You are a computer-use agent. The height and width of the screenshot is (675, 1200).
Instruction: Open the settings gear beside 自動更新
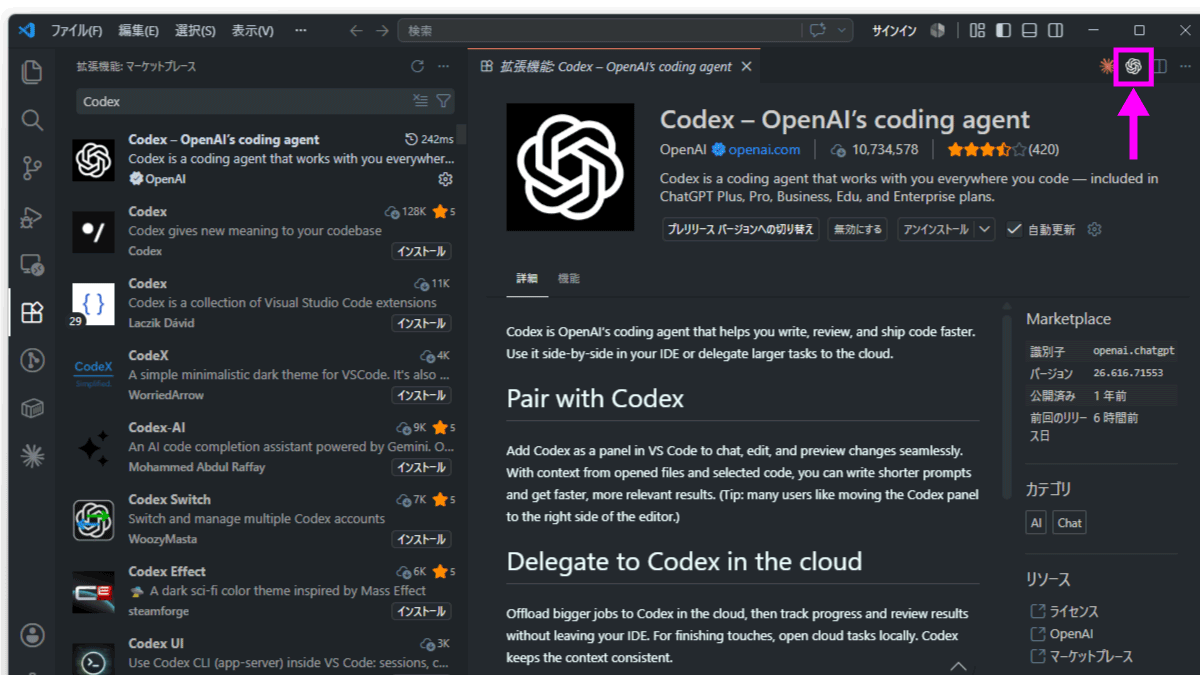pos(1094,229)
